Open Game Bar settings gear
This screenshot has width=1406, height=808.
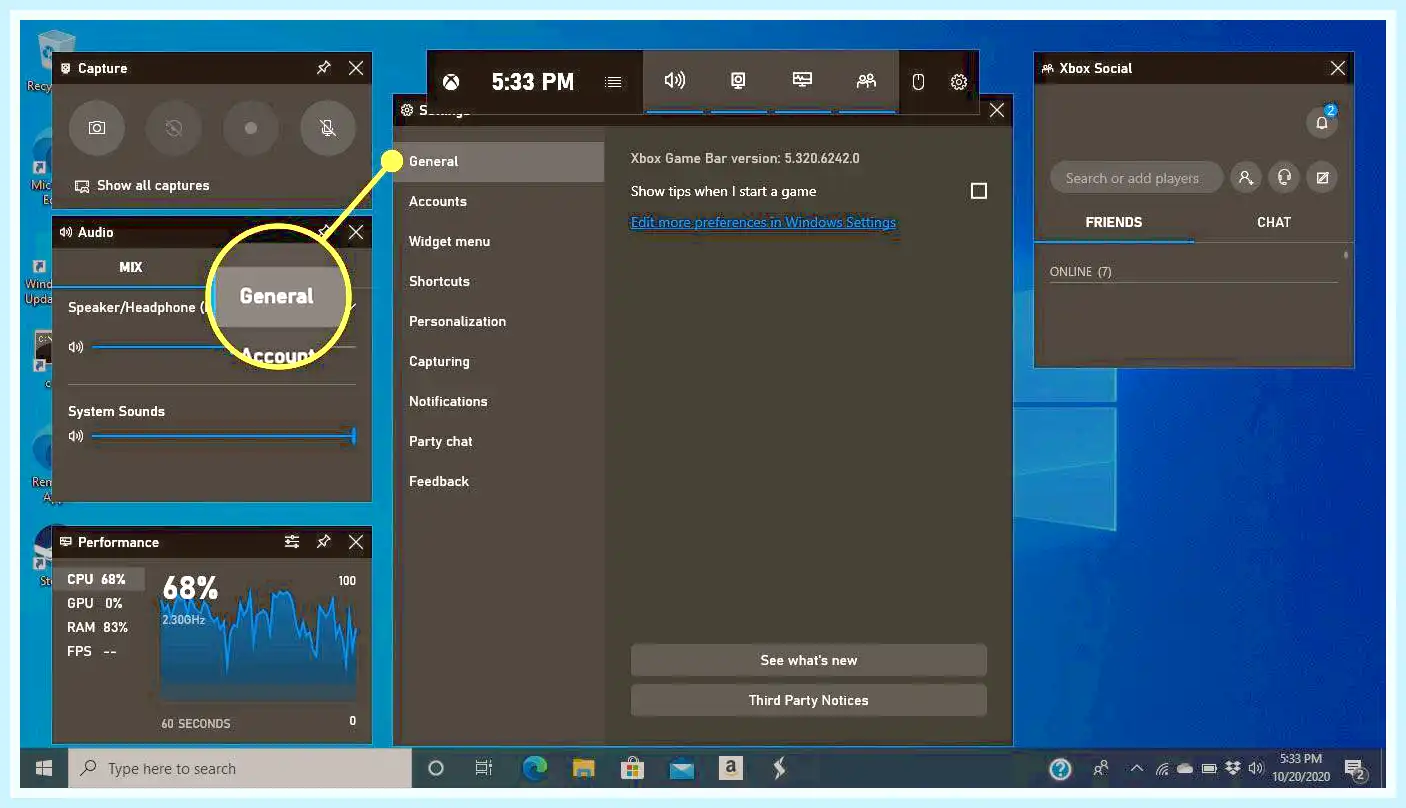[959, 82]
